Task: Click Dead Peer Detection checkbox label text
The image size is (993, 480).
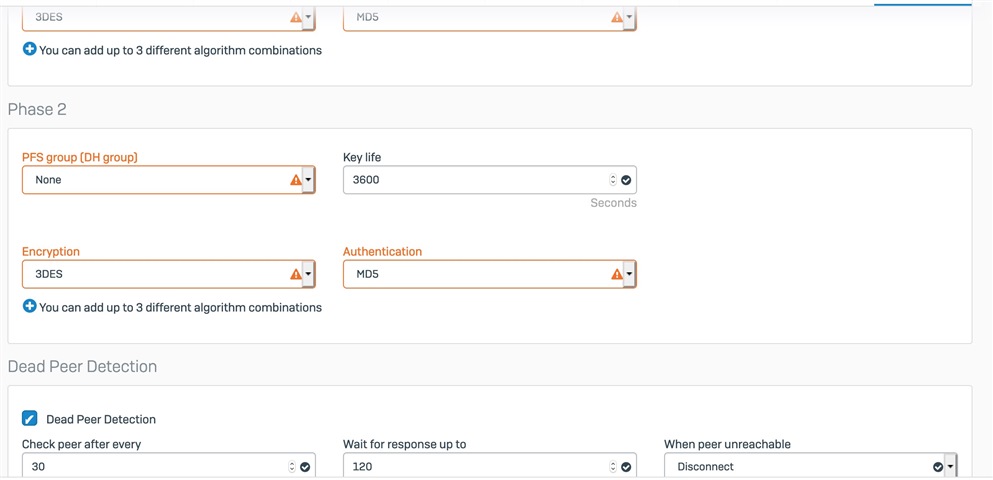Action: pos(101,419)
